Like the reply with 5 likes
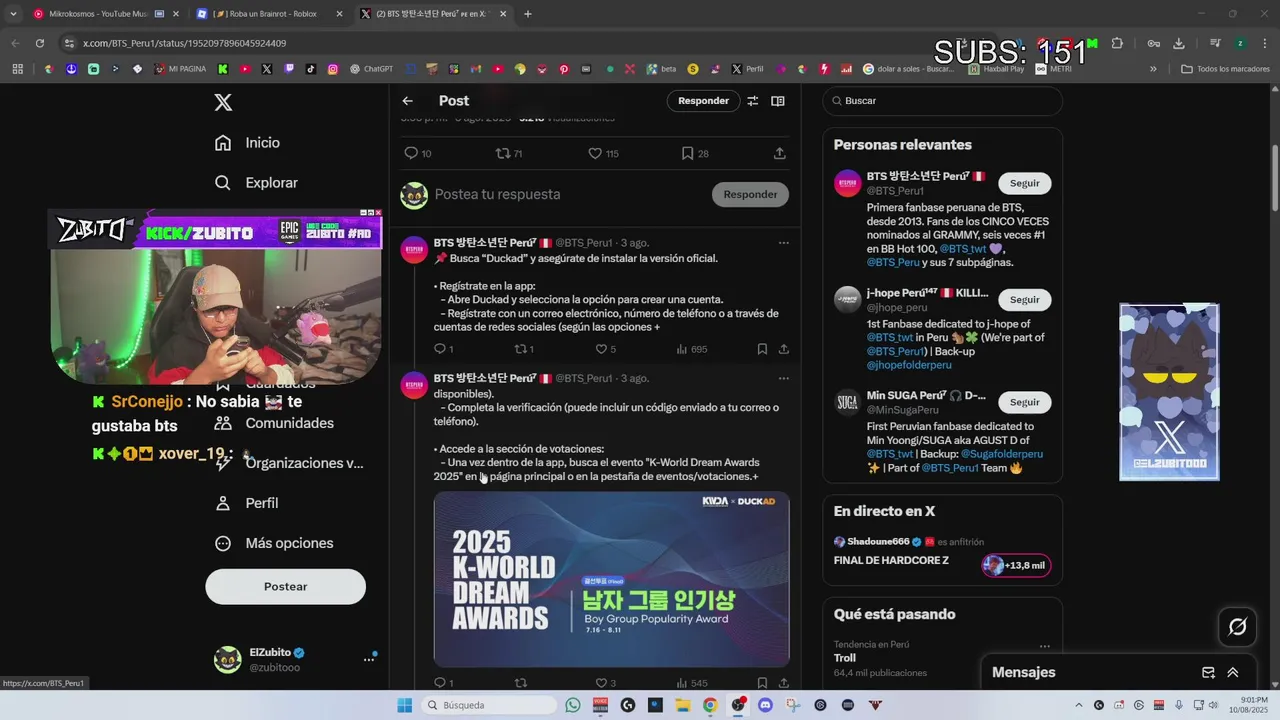The image size is (1280, 720). click(601, 349)
